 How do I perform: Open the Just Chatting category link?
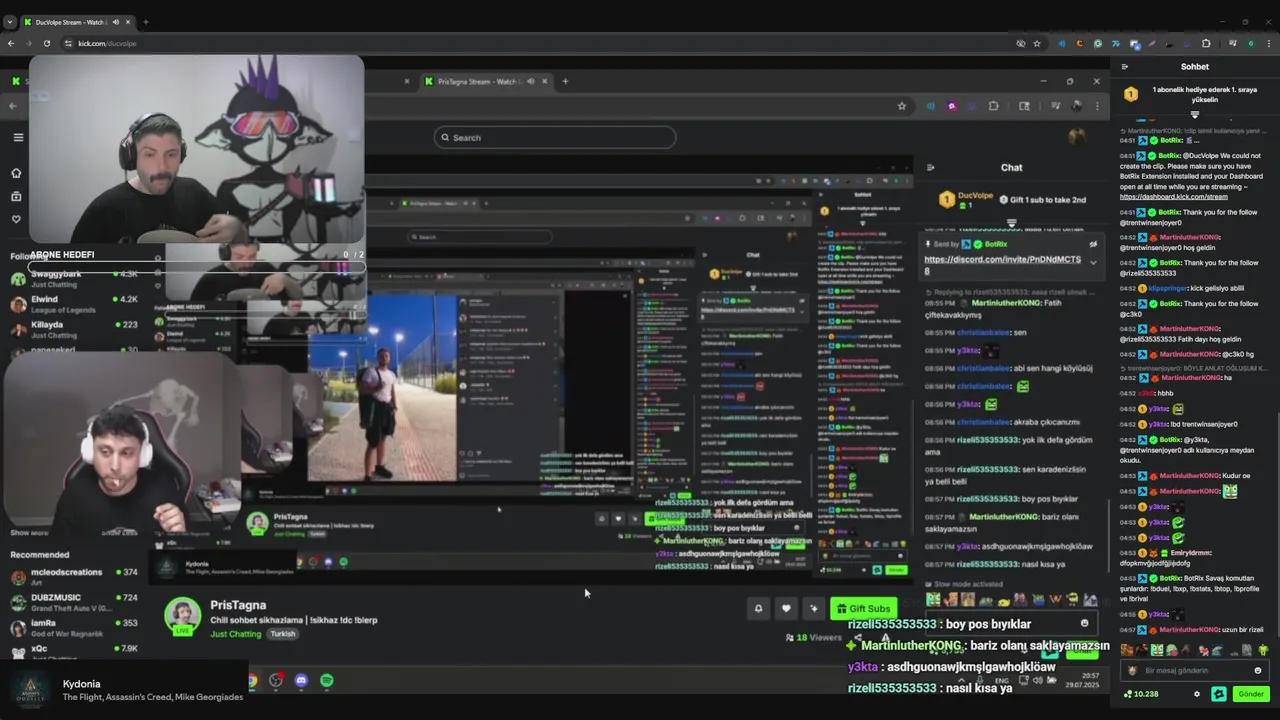click(236, 634)
